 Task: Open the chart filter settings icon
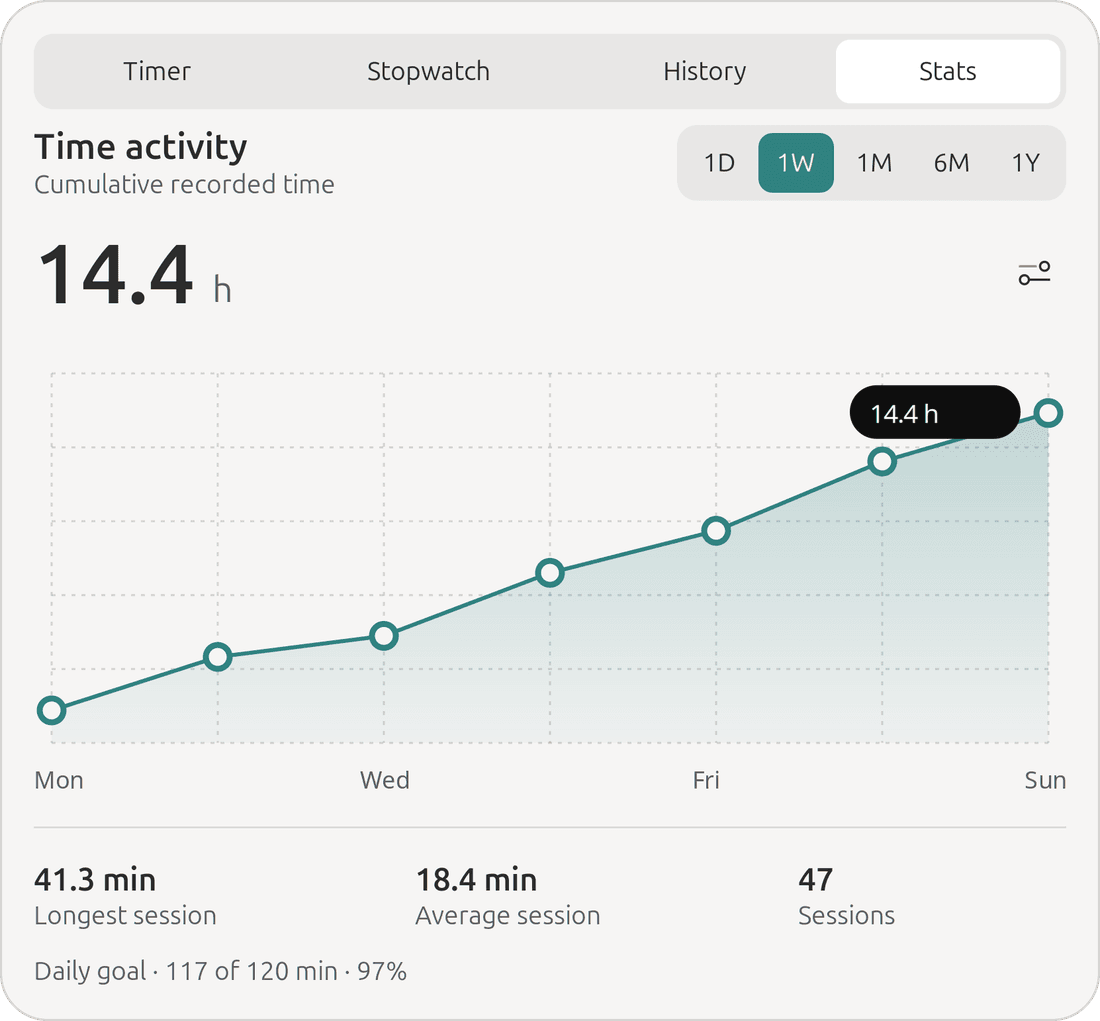coord(1034,273)
